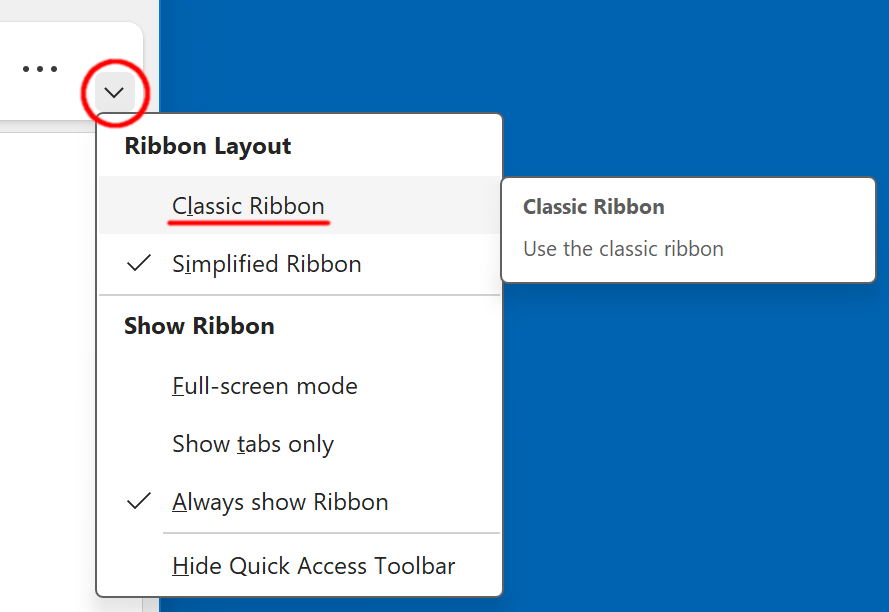The image size is (889, 612).
Task: Select Always show Ribbon
Action: point(280,502)
